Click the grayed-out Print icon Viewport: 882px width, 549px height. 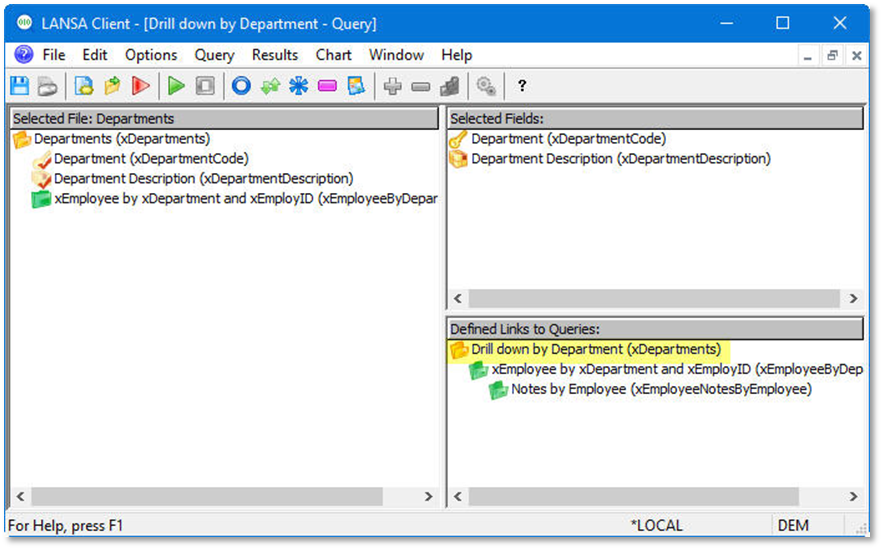point(47,86)
